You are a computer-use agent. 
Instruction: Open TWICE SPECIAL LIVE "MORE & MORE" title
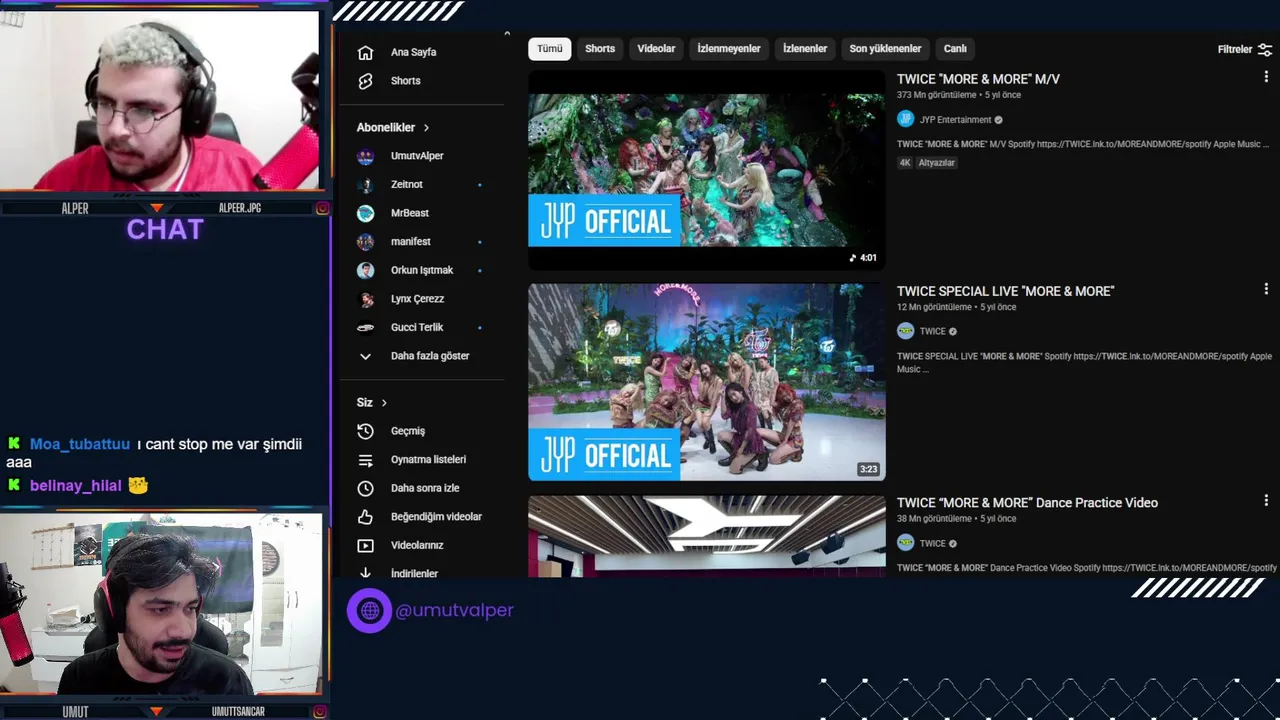point(1005,291)
